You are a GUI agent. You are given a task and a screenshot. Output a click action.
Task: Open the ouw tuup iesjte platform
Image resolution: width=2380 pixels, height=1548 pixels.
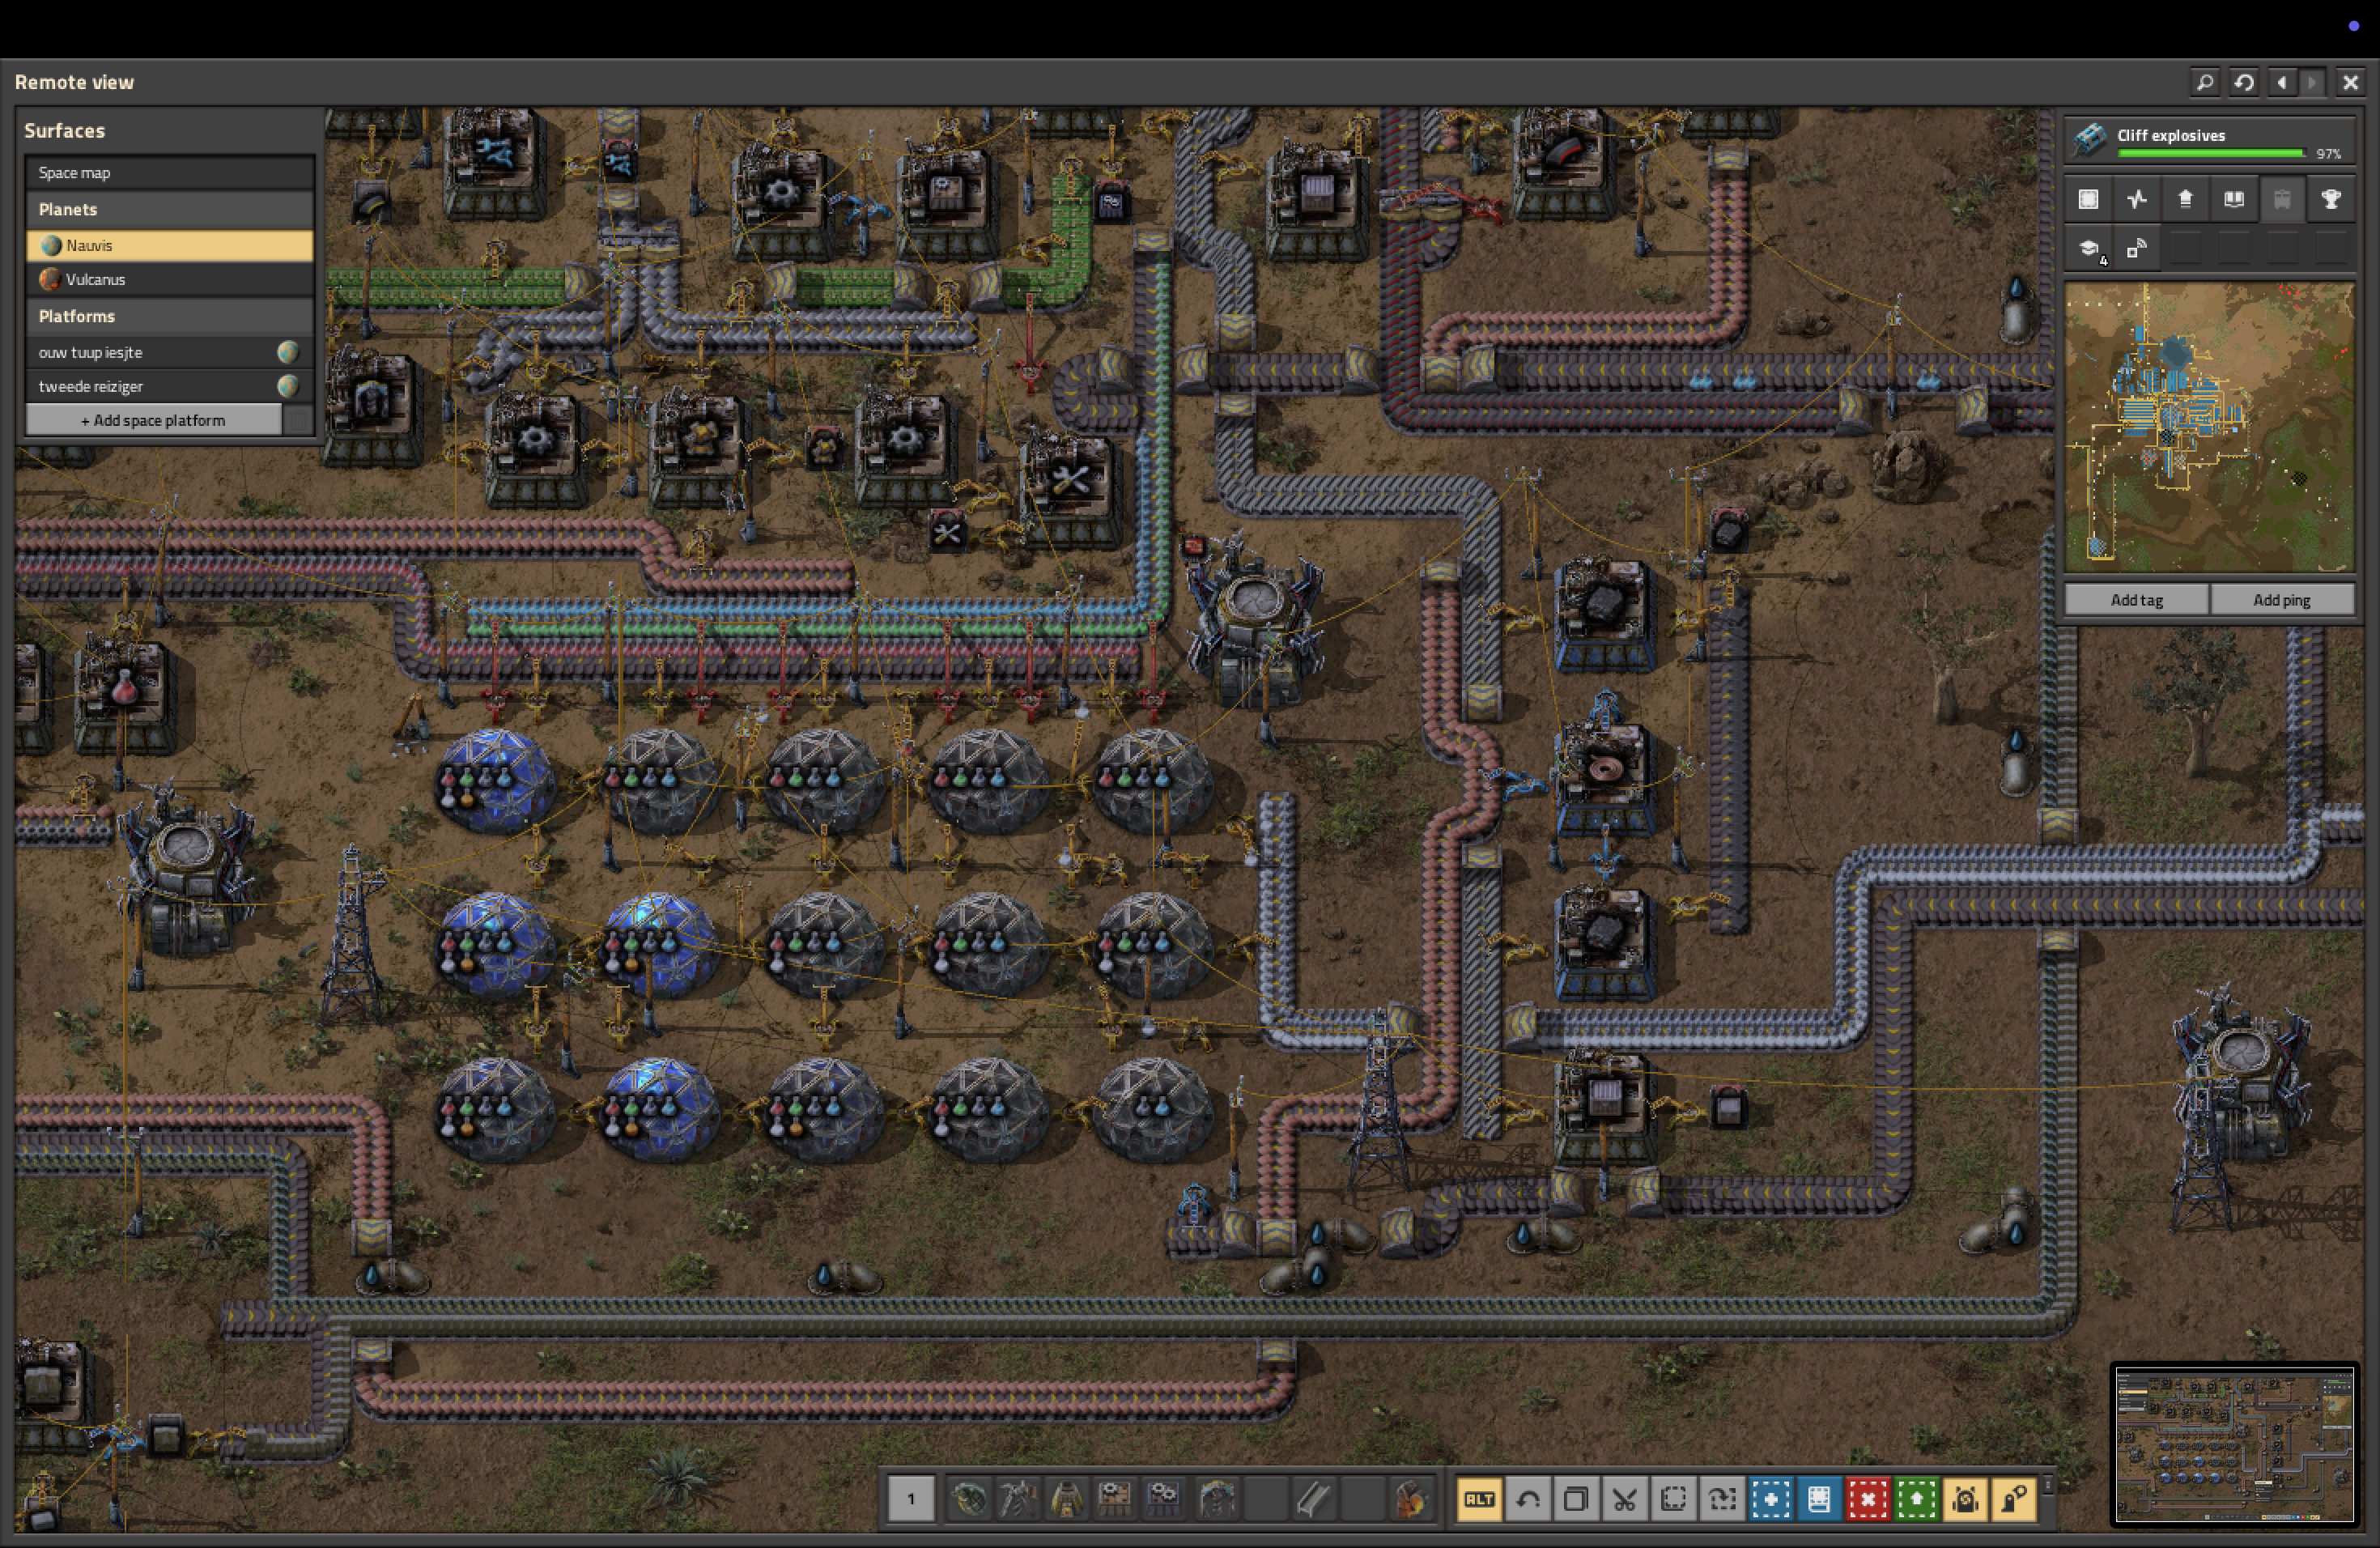(x=170, y=352)
